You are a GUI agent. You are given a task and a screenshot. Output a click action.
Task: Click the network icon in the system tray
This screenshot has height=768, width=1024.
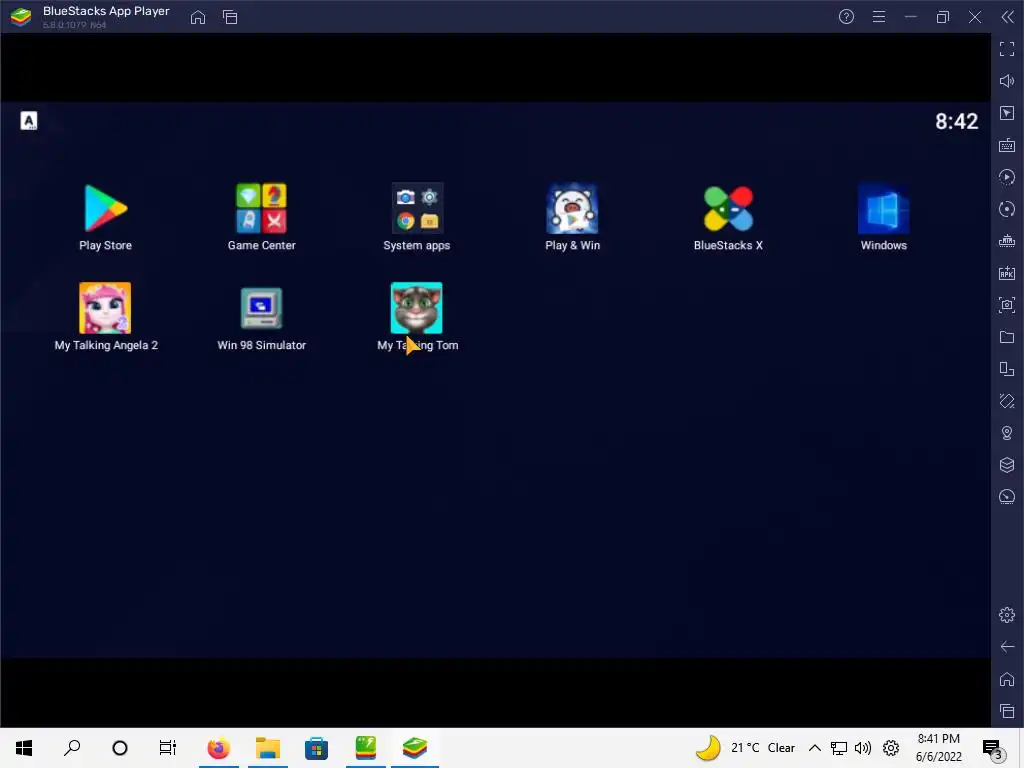pyautogui.click(x=839, y=748)
